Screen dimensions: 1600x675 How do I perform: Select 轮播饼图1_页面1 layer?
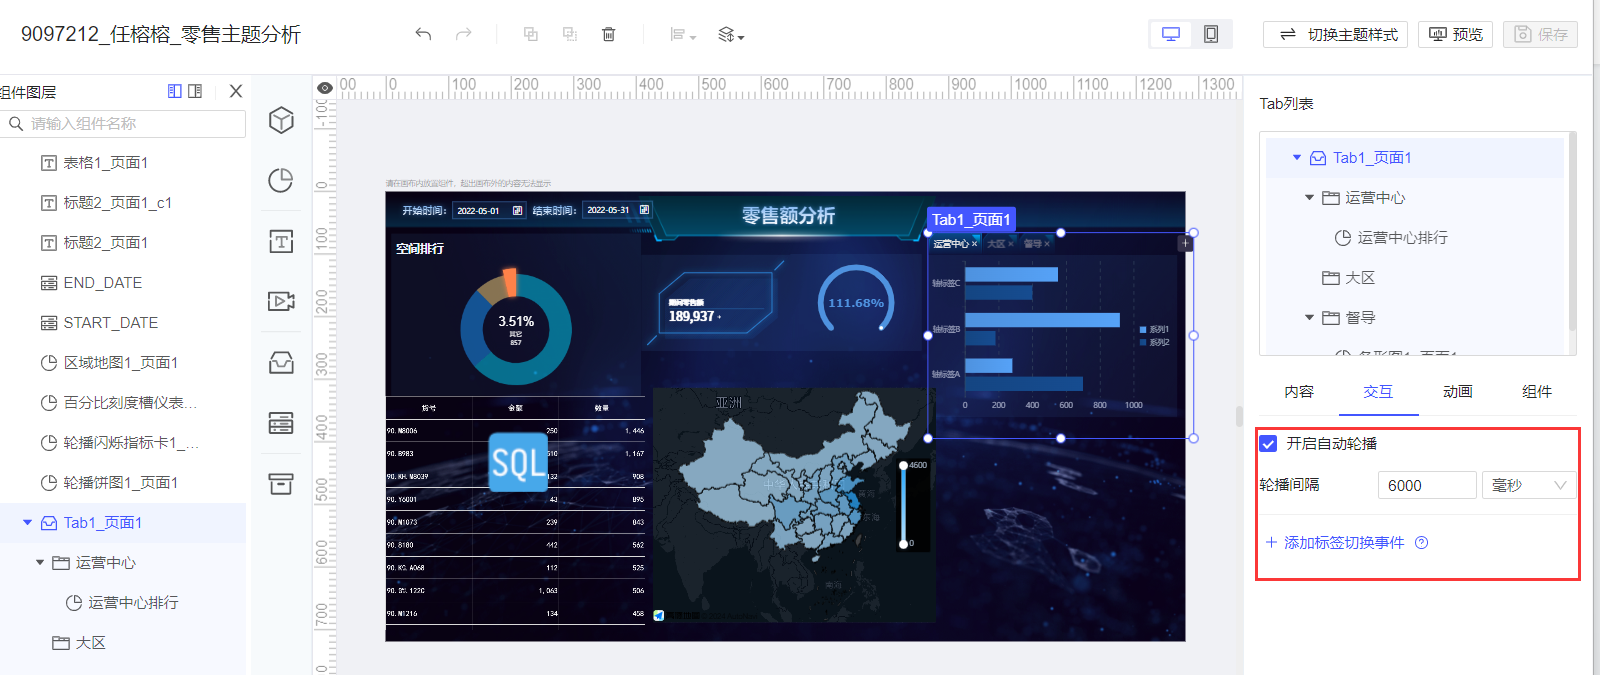[x=123, y=483]
